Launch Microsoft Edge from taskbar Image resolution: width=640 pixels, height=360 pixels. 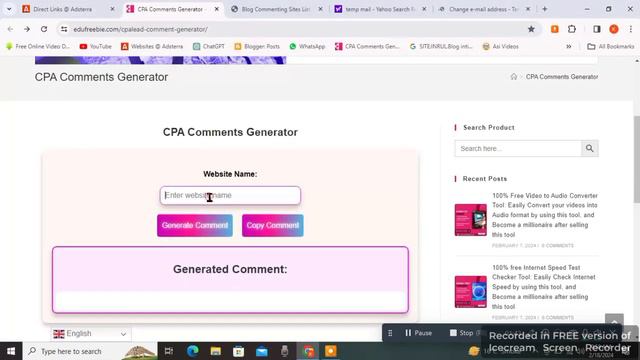tap(193, 351)
